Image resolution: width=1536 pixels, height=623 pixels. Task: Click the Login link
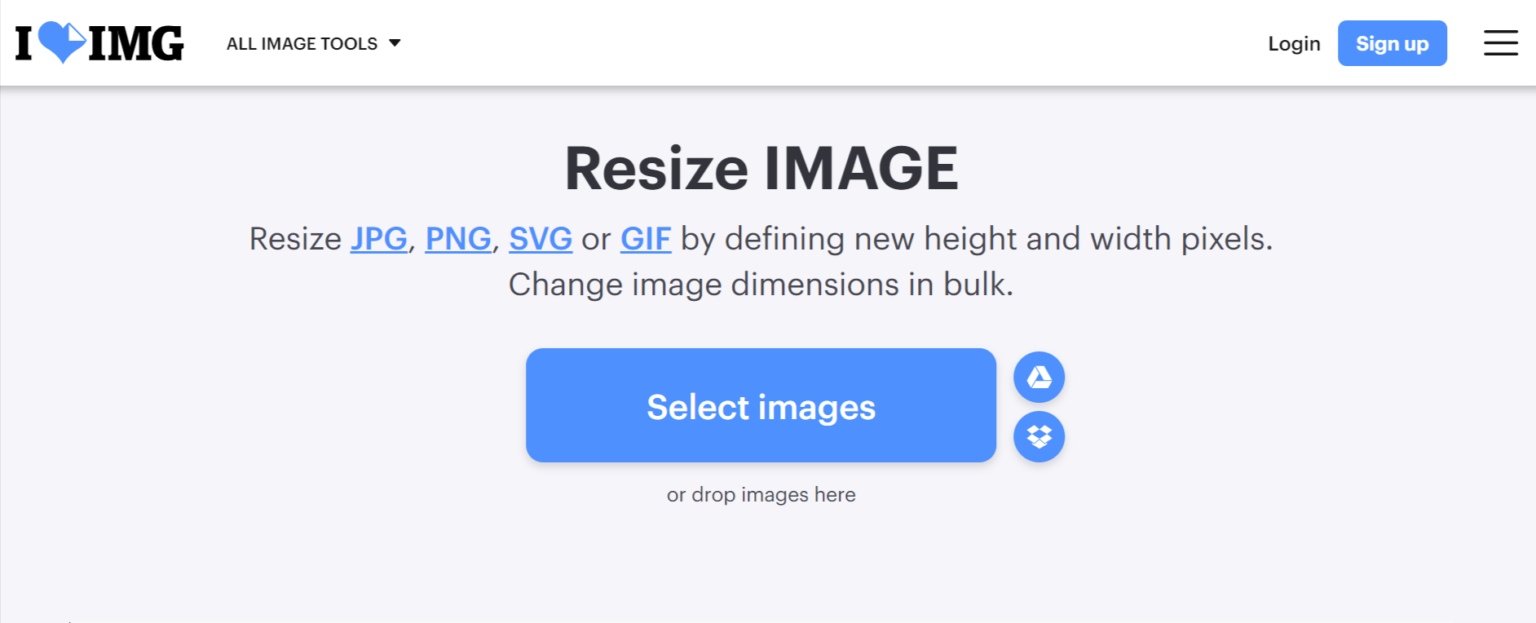pos(1294,43)
